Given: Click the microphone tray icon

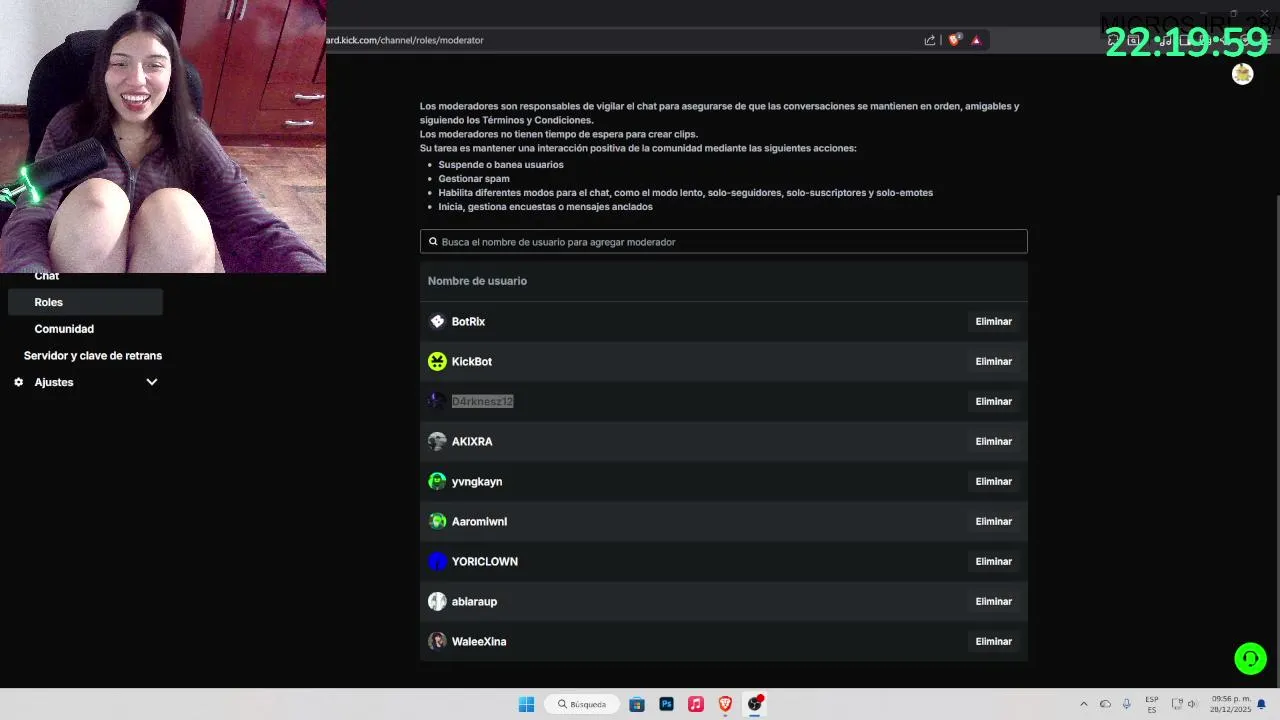Looking at the screenshot, I should tap(1126, 704).
